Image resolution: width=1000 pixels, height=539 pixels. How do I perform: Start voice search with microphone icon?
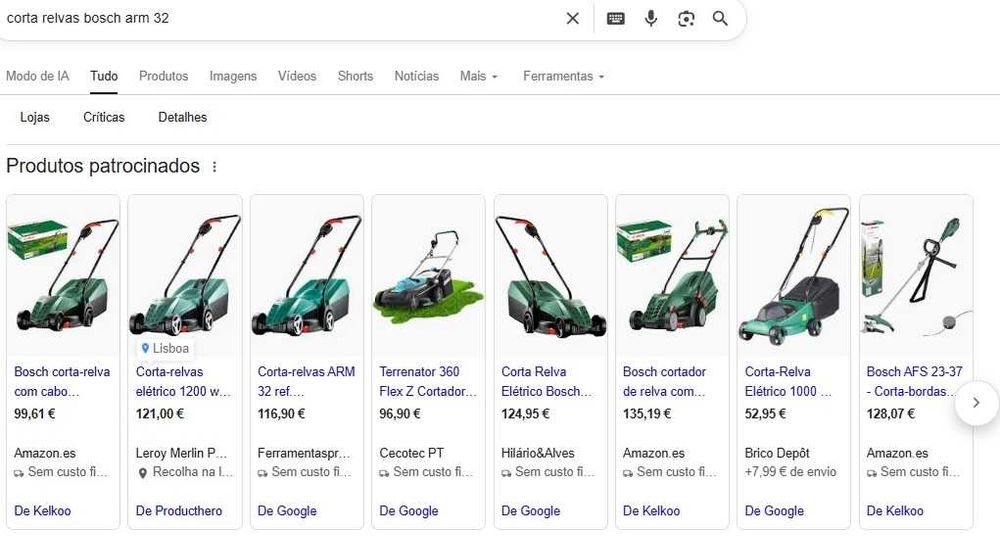[x=651, y=18]
